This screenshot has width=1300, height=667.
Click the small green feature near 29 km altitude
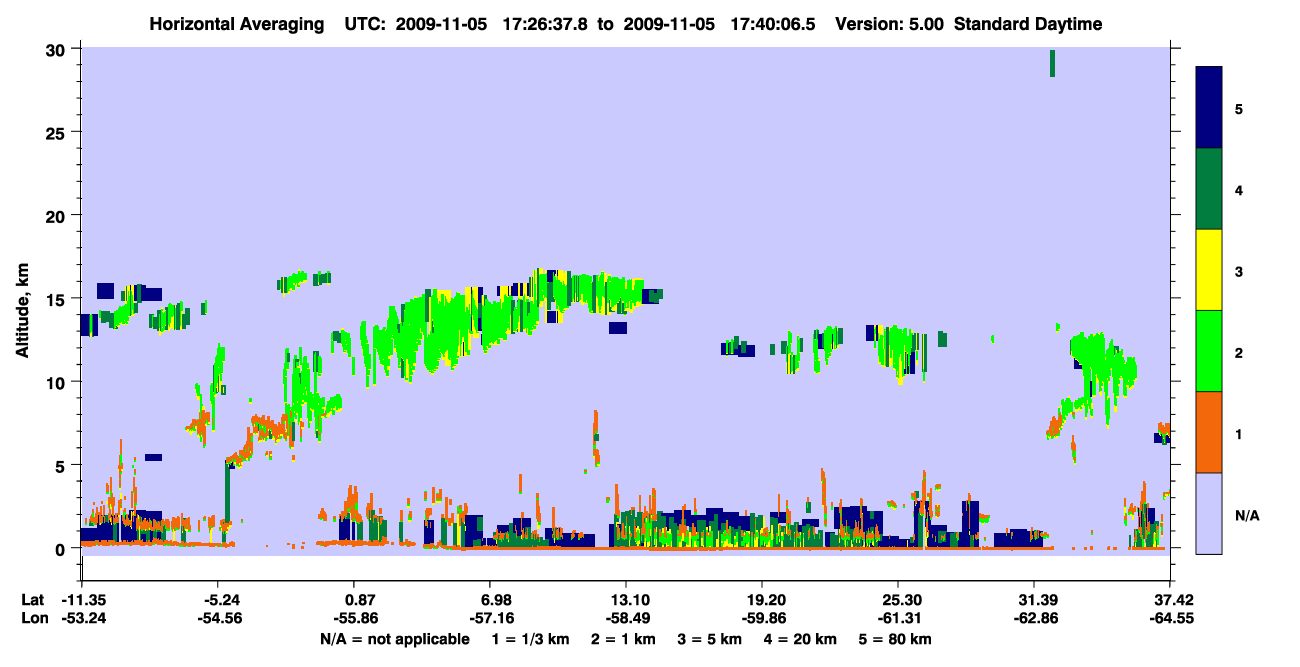point(1052,63)
